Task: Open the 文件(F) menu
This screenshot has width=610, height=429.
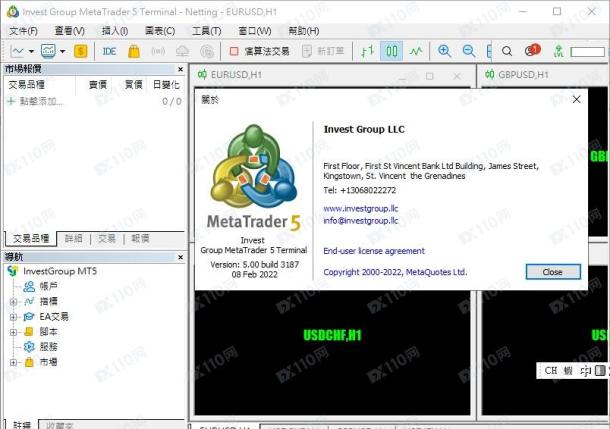Action: (23, 31)
